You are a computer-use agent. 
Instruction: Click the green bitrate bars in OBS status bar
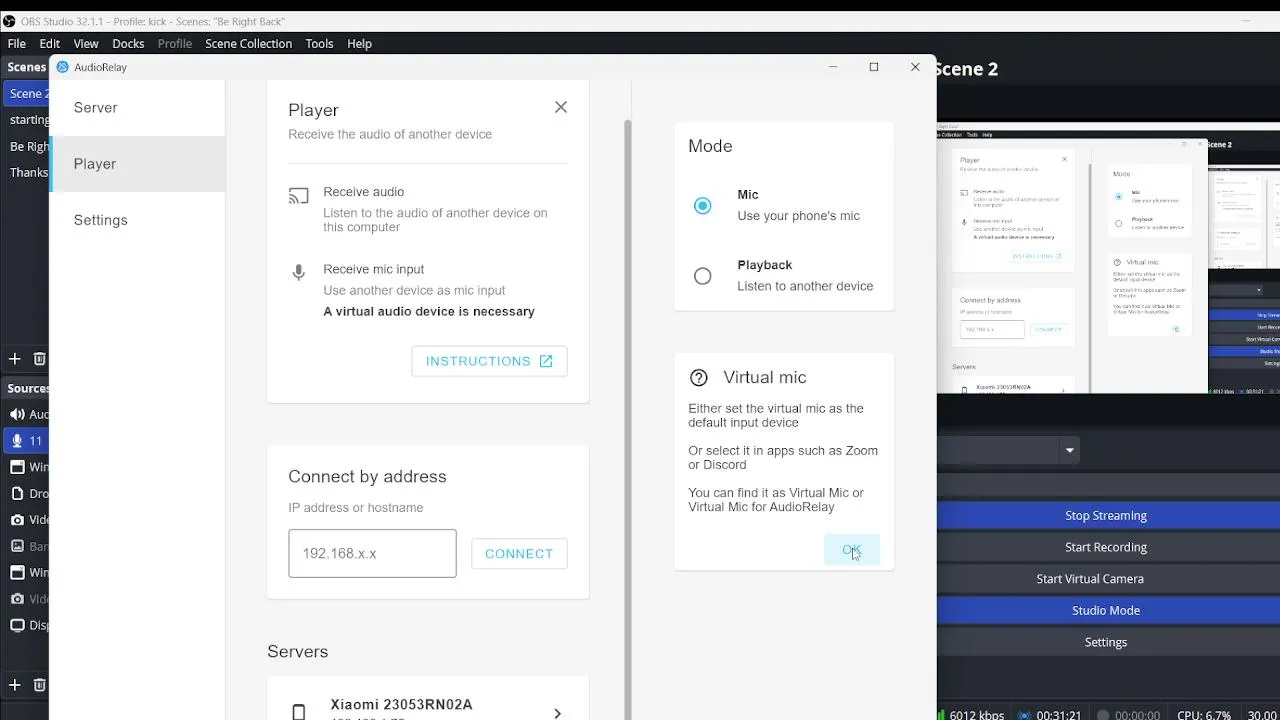point(942,715)
